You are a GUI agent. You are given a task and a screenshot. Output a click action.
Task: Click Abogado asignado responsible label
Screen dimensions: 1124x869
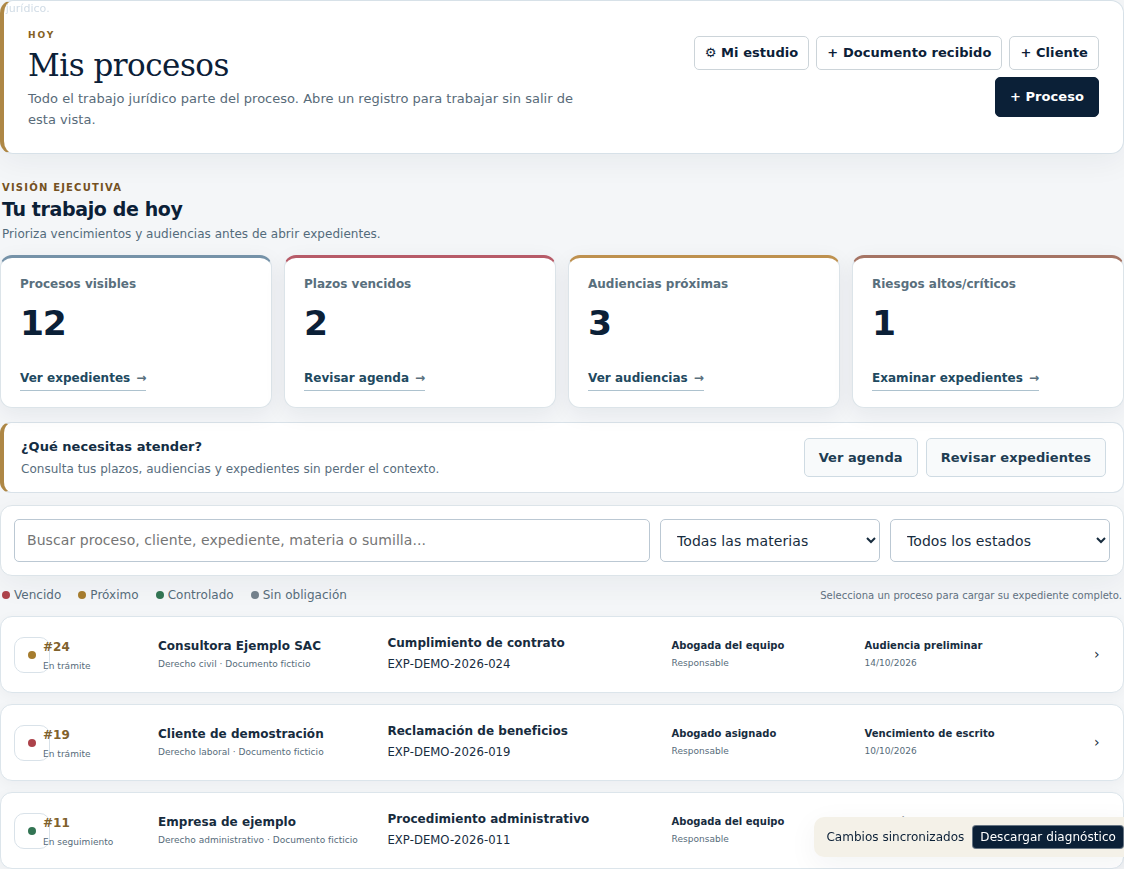coord(724,733)
